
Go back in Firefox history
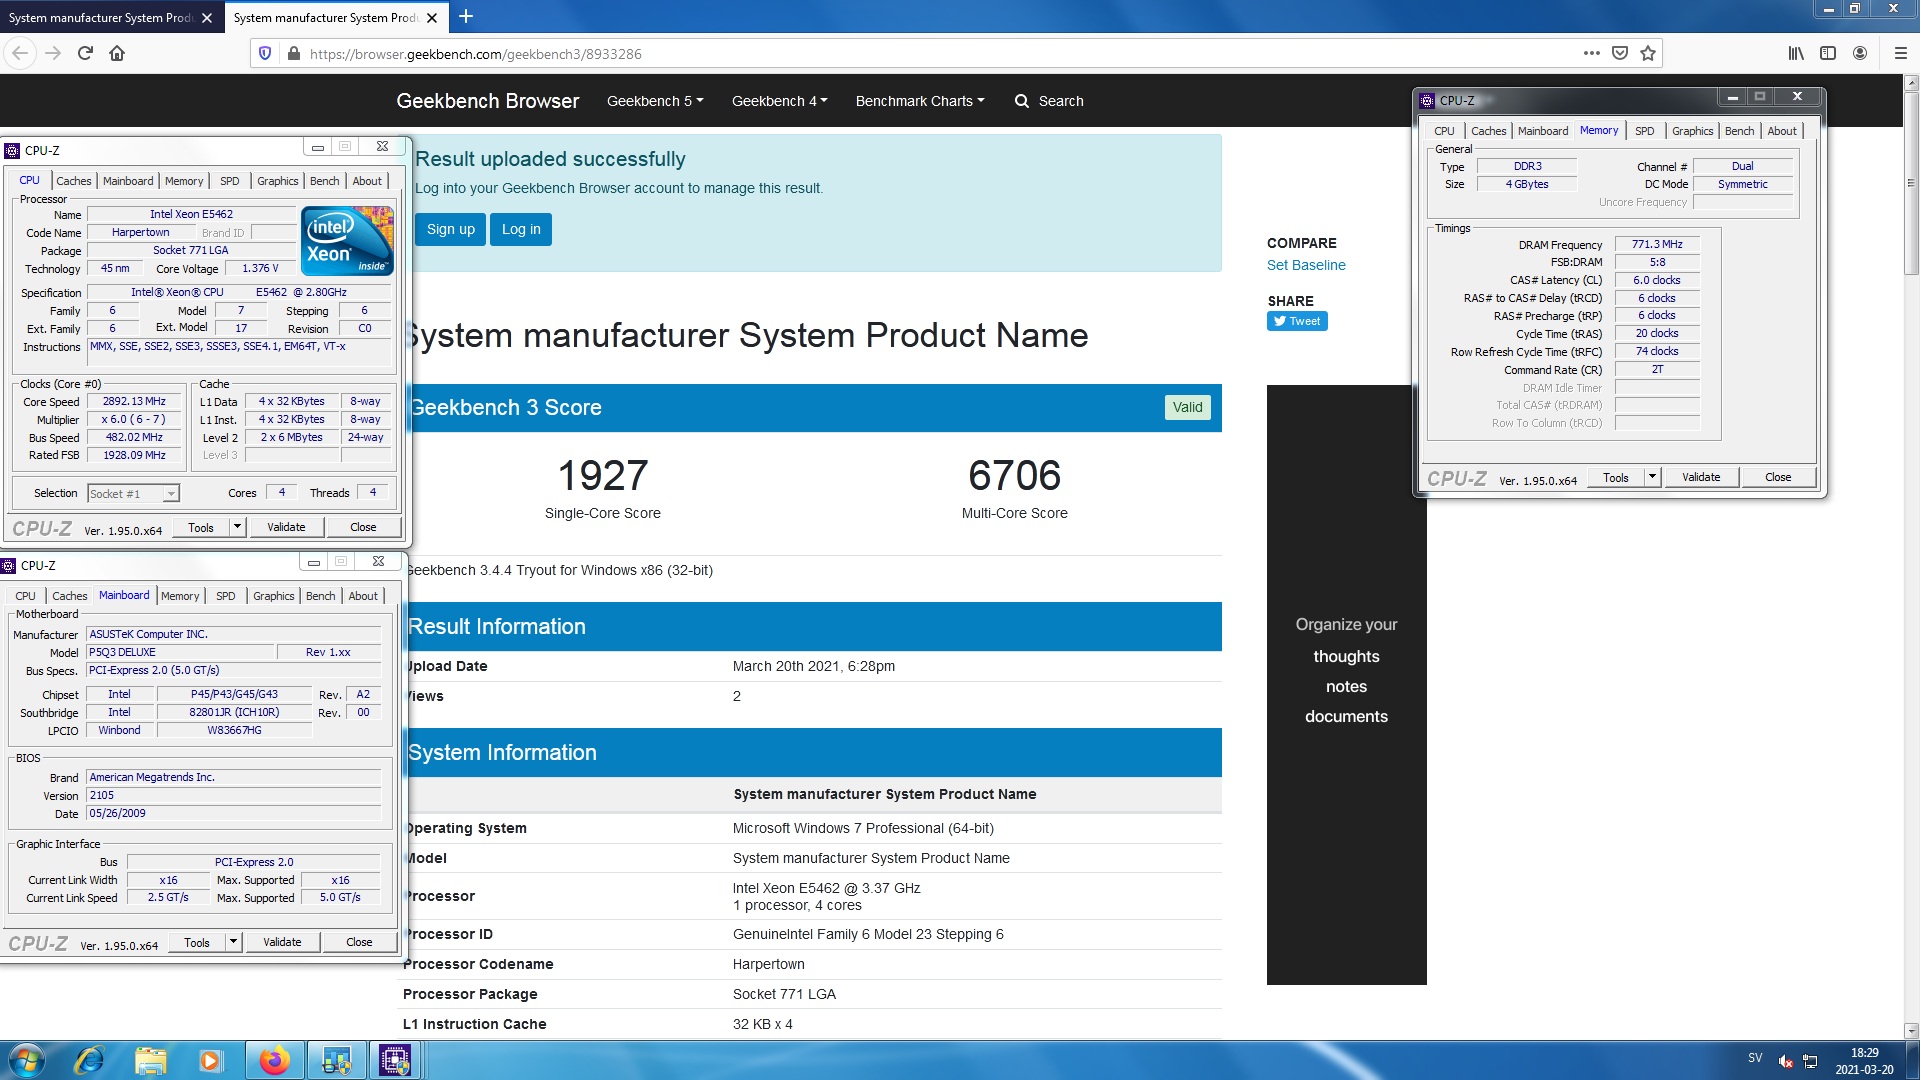20,53
